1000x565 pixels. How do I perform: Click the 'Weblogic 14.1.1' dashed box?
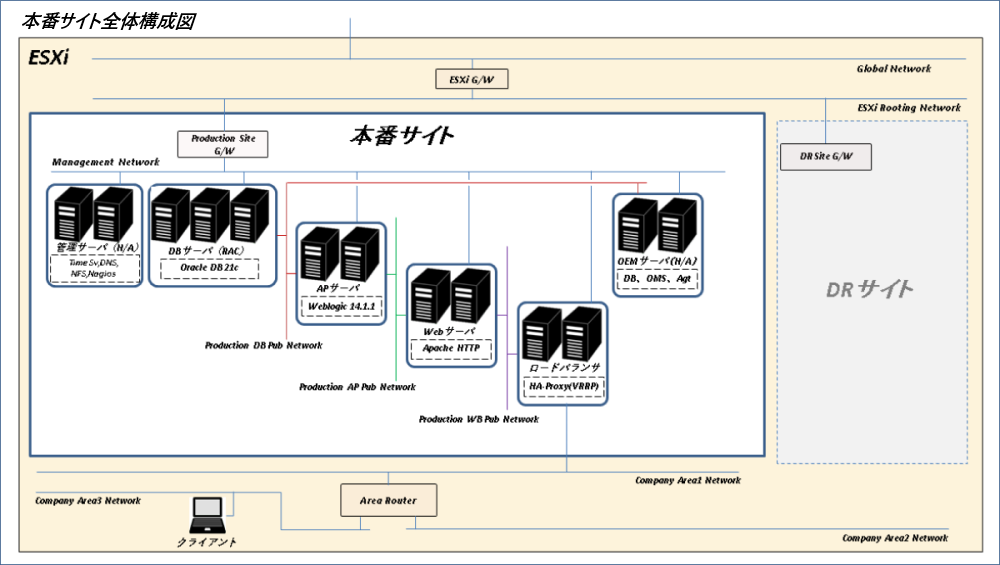[342, 307]
